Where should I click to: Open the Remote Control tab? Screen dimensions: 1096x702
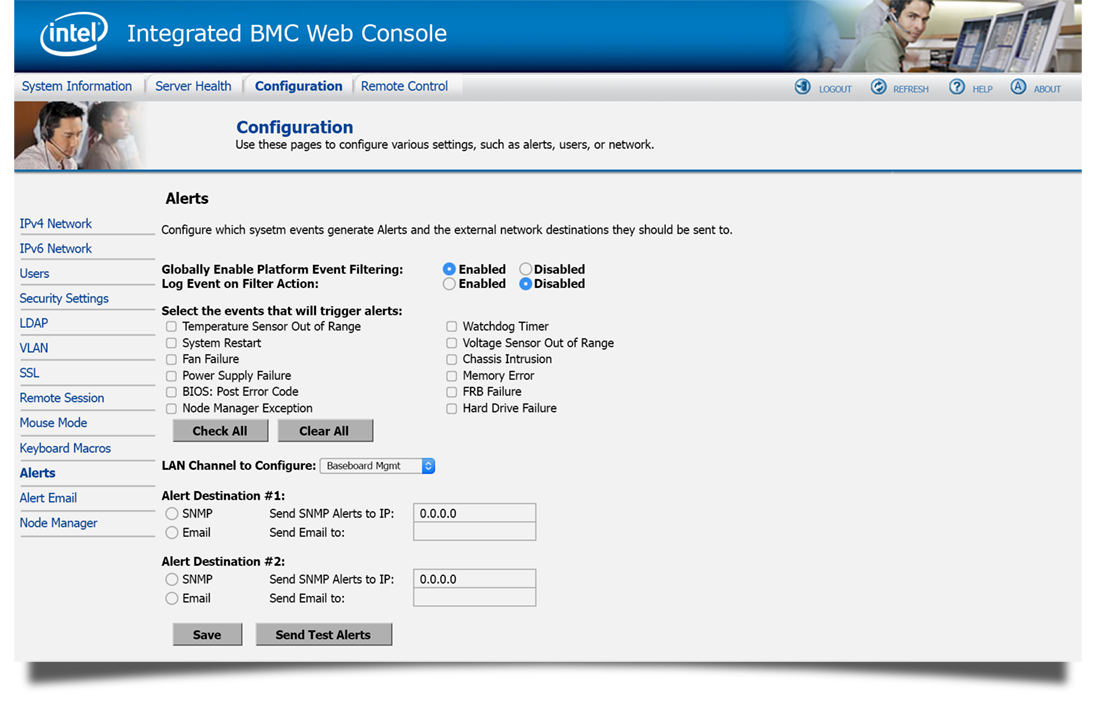pos(404,86)
